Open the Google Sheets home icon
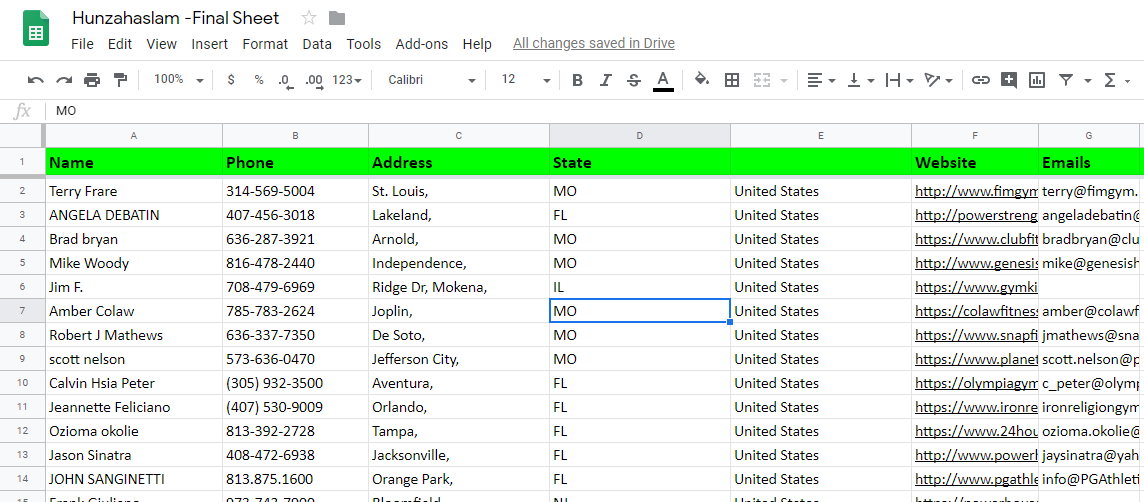The height and width of the screenshot is (502, 1144). coord(36,29)
